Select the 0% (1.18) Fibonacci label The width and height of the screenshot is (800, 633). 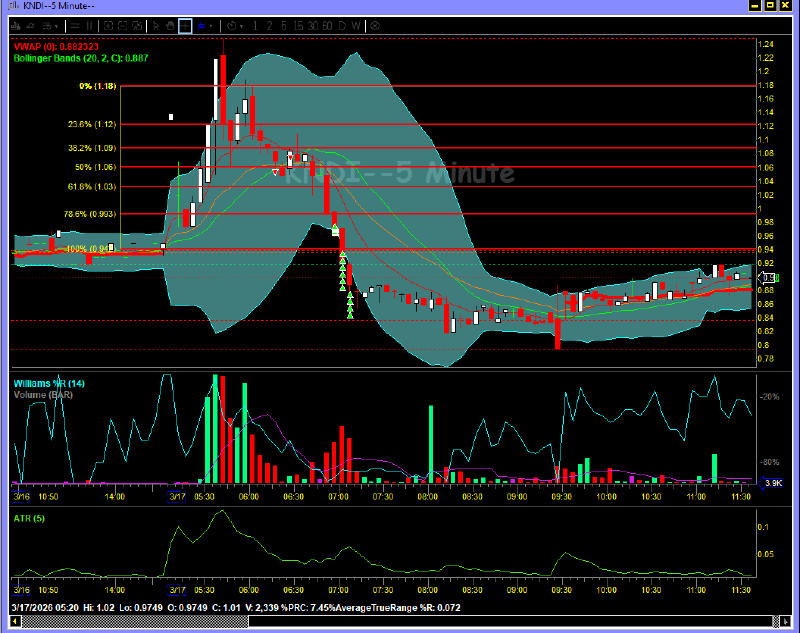point(97,86)
